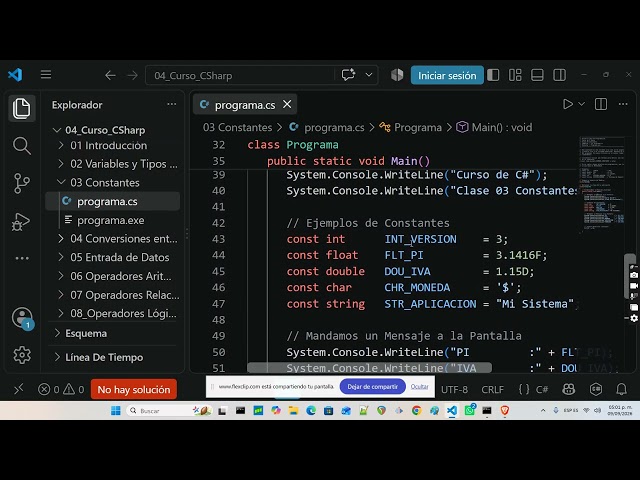The image size is (640, 480).
Task: Click the Buscar taskbar search box
Action: click(x=168, y=410)
